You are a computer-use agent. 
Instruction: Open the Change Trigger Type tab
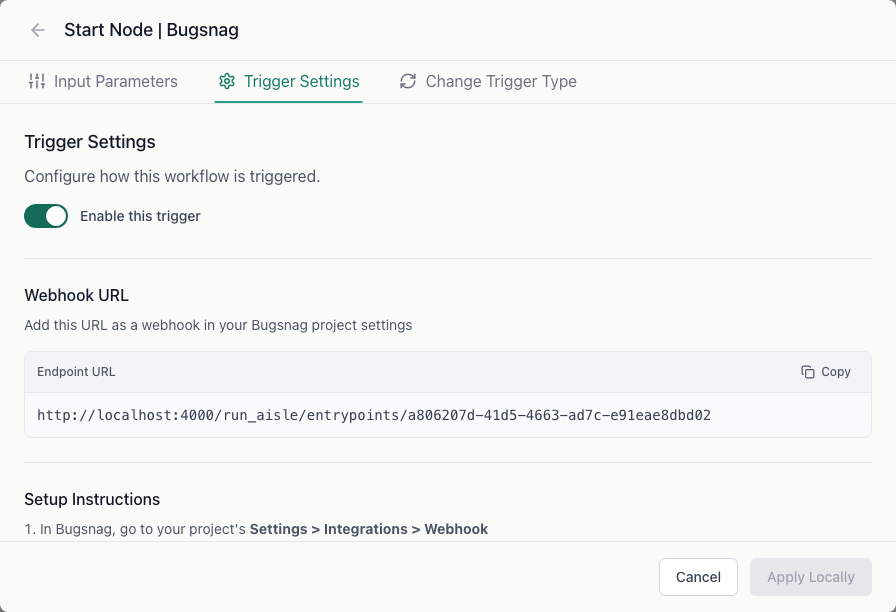(x=488, y=81)
